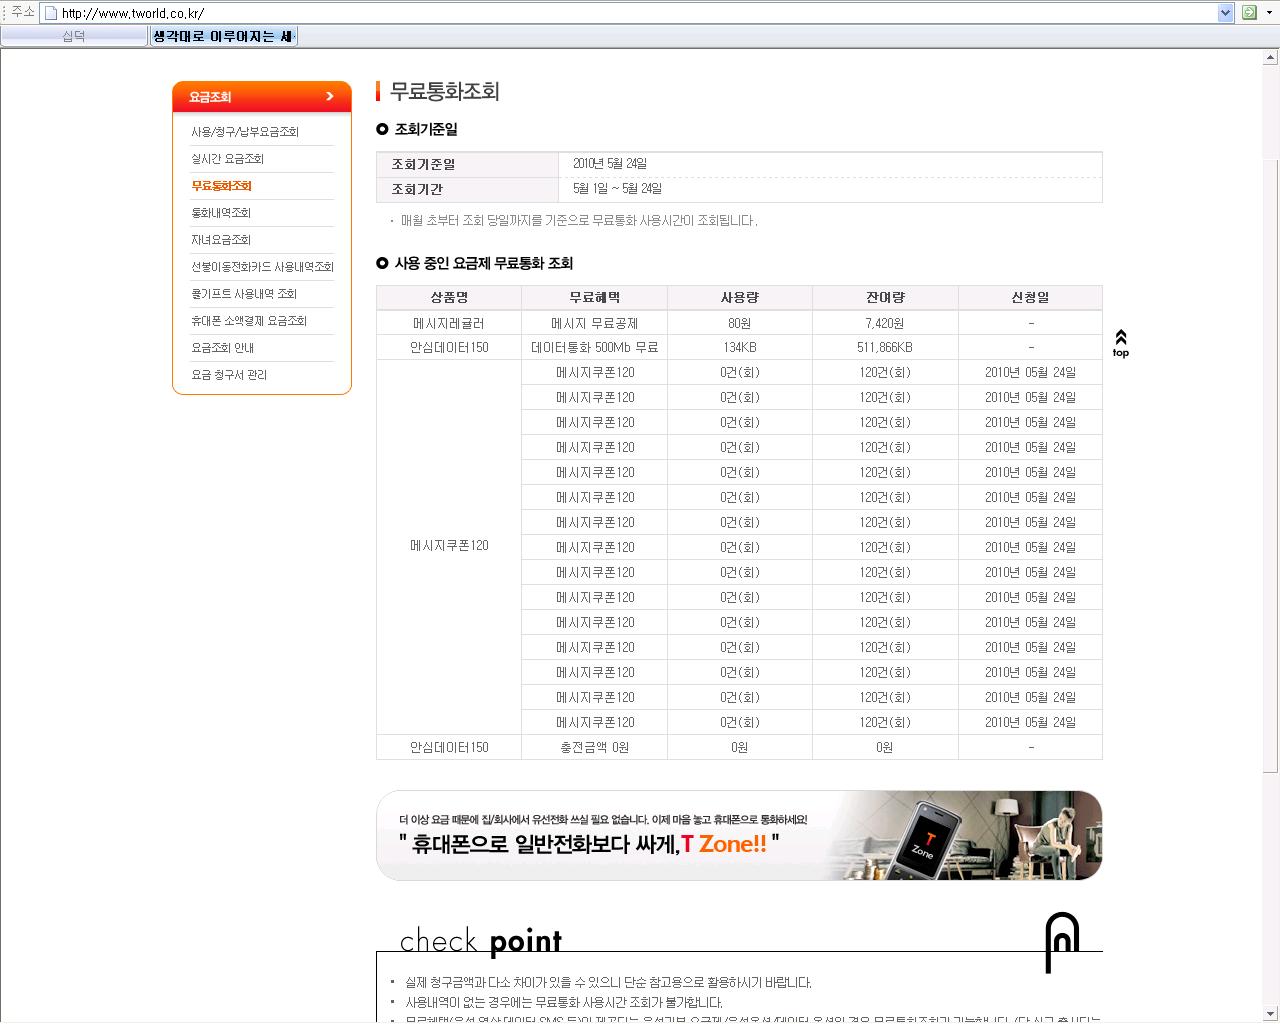Viewport: 1280px width, 1024px height.
Task: Open 통화내역조회 in the sidebar
Action: (221, 213)
